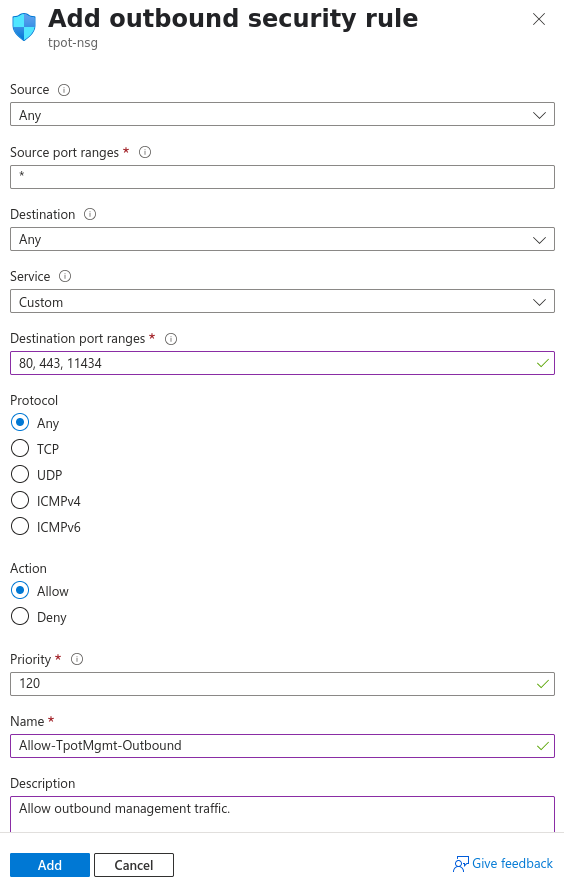This screenshot has width=564, height=889.
Task: Click the network security group shield icon
Action: coord(24,27)
